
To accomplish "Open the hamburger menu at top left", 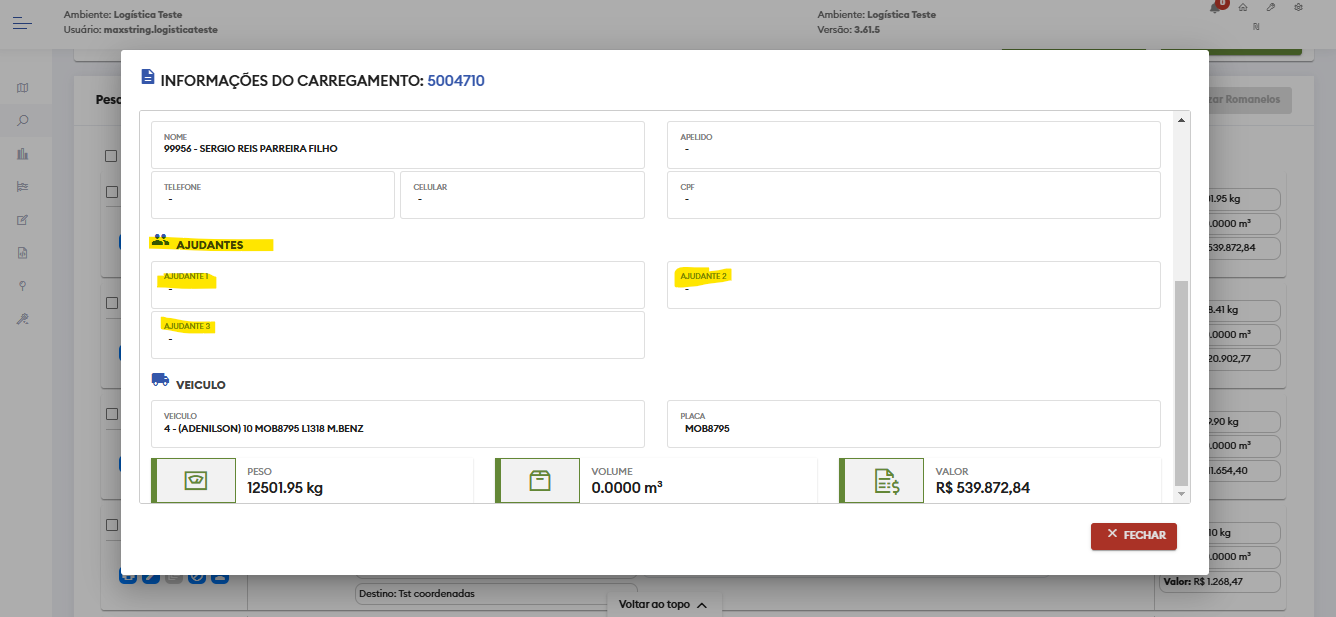I will pyautogui.click(x=23, y=22).
